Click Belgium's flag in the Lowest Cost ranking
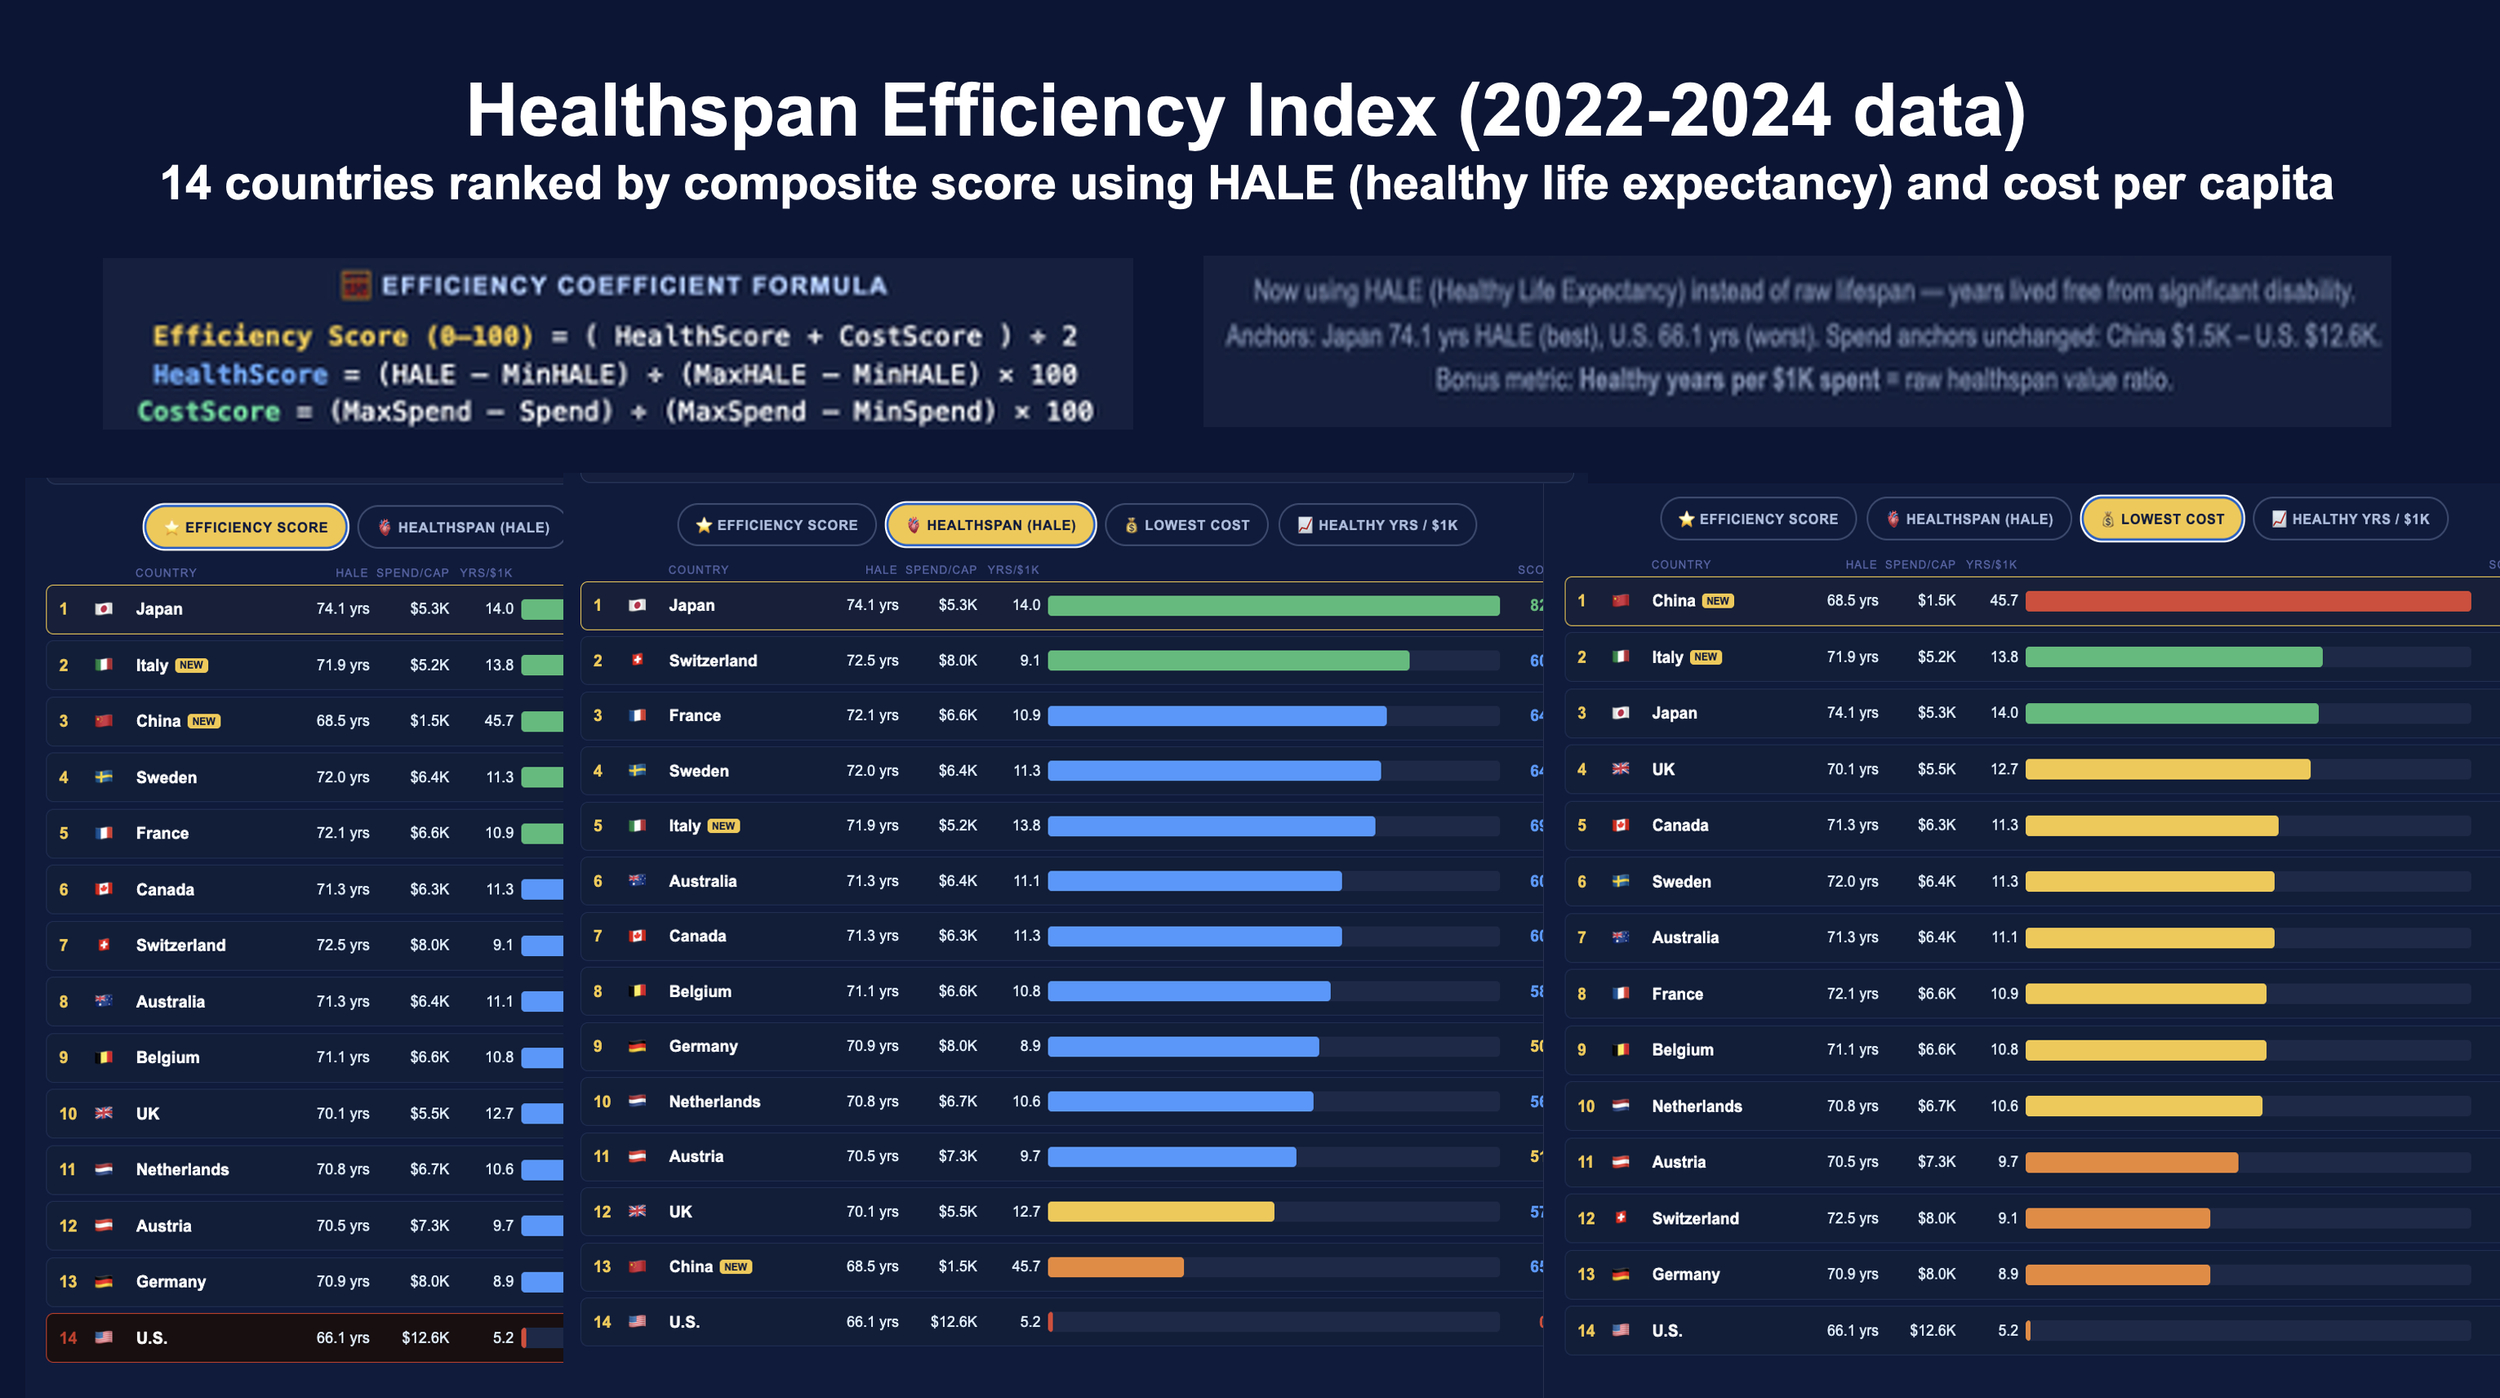Image resolution: width=2500 pixels, height=1398 pixels. (x=1621, y=1050)
